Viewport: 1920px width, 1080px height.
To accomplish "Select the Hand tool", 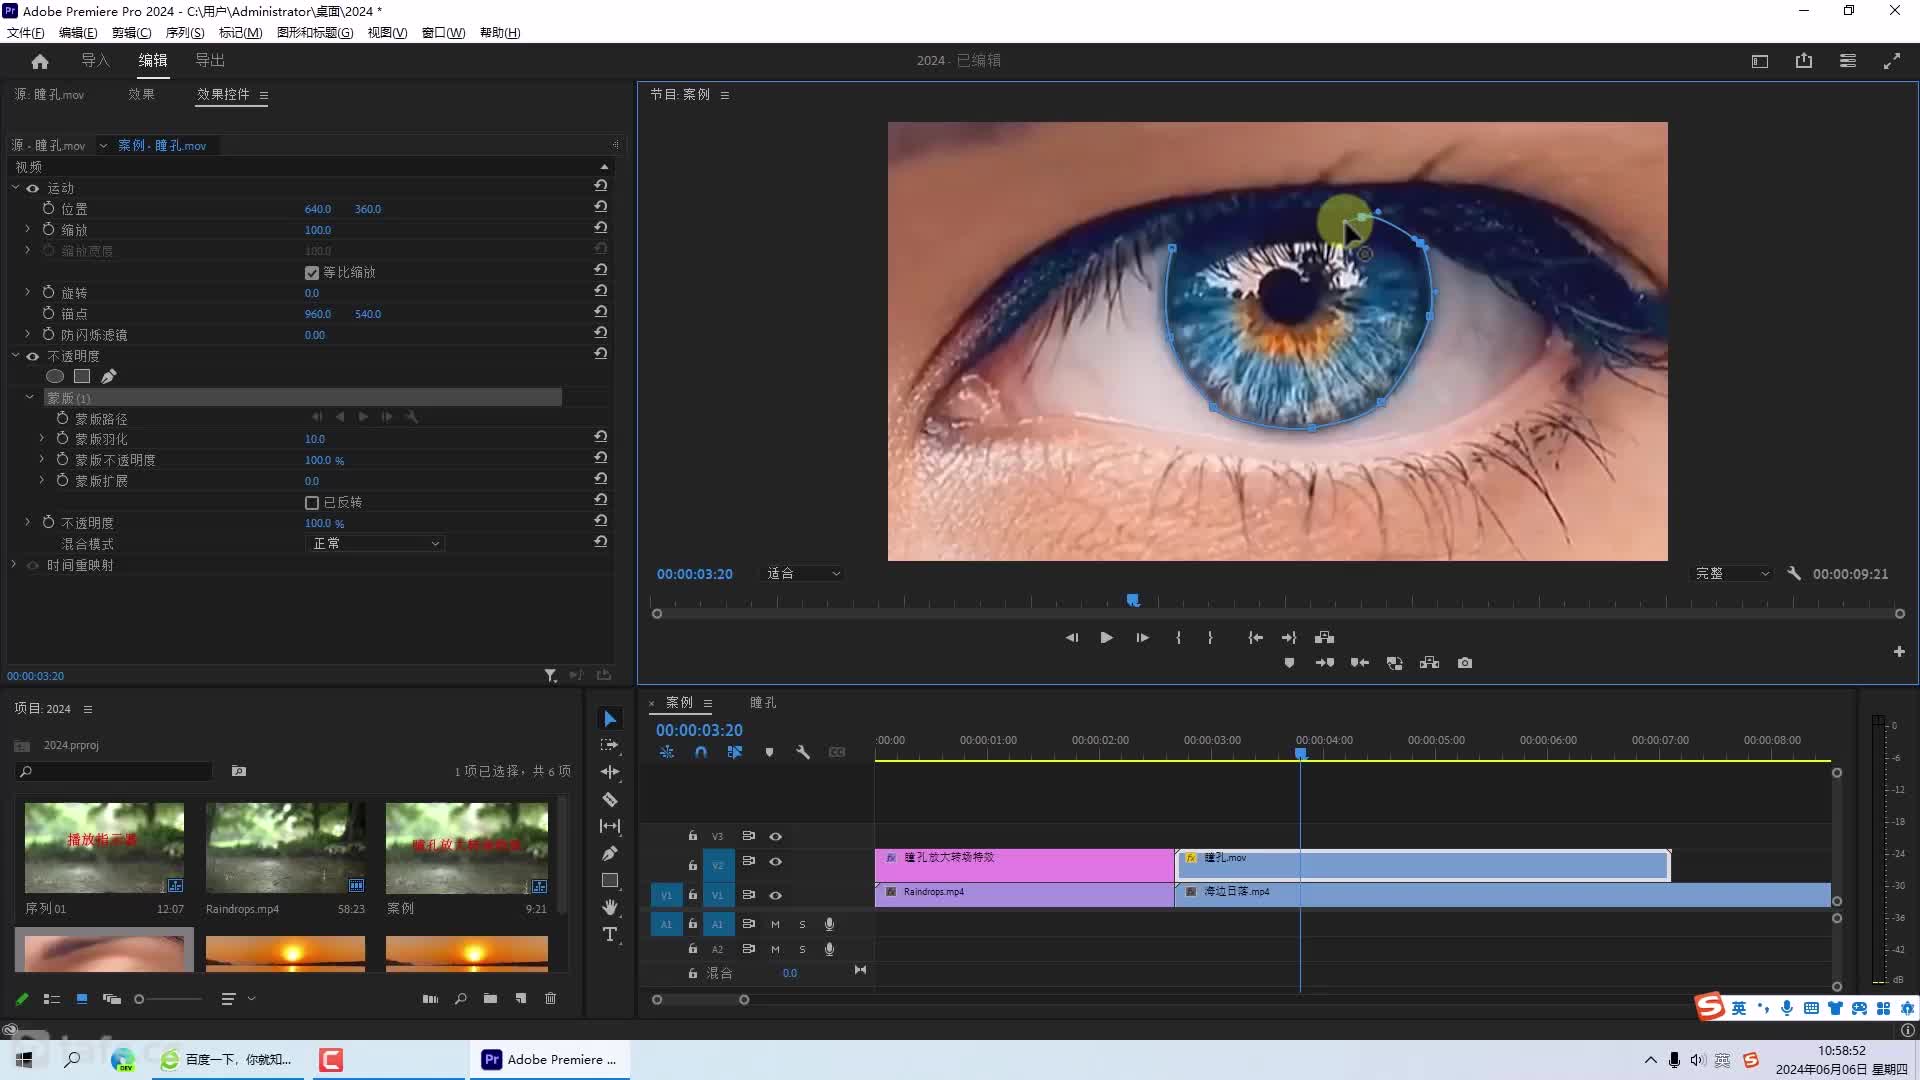I will pos(610,907).
